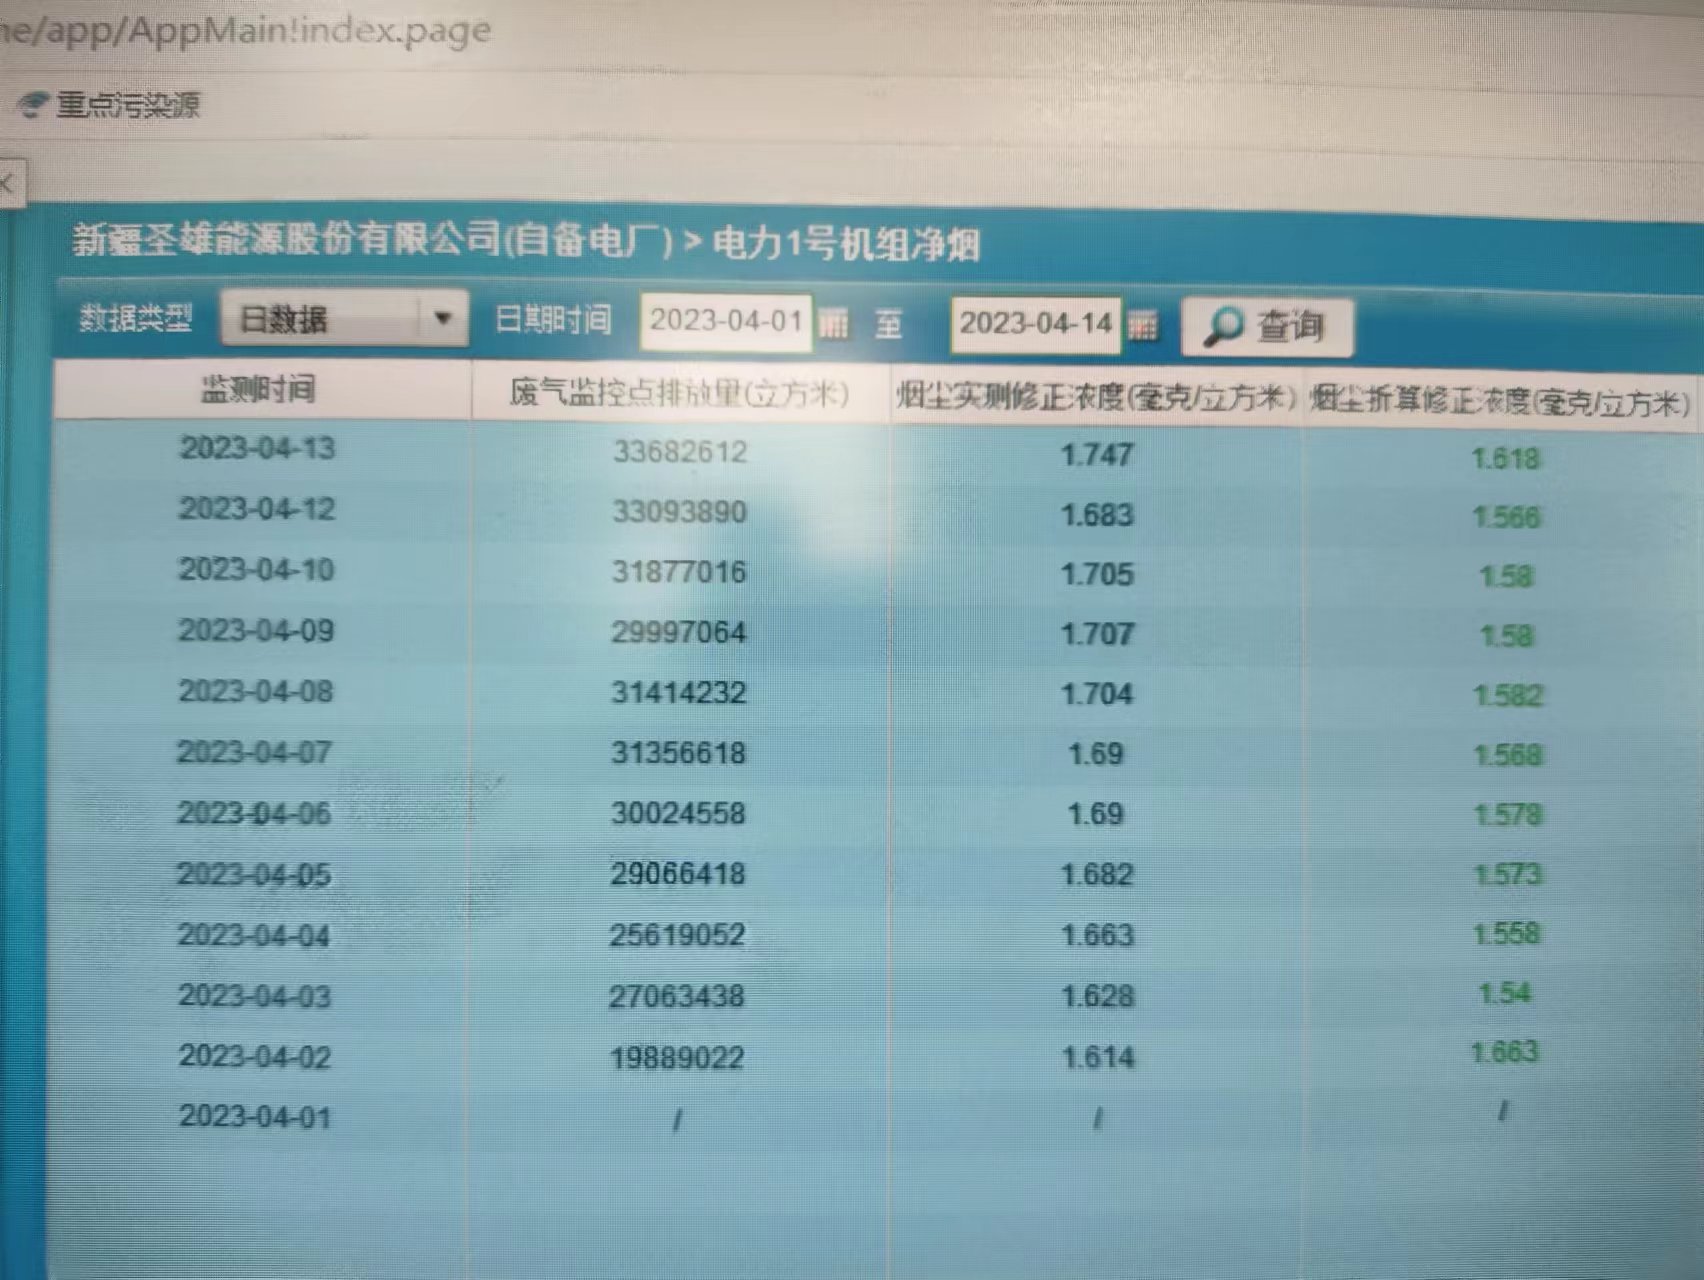This screenshot has width=1704, height=1280.
Task: Select the 重点污染源 tab label
Action: [128, 105]
